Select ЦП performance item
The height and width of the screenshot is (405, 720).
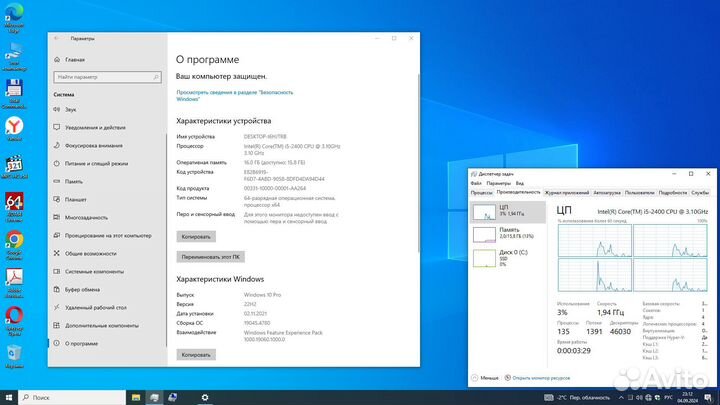coord(508,212)
